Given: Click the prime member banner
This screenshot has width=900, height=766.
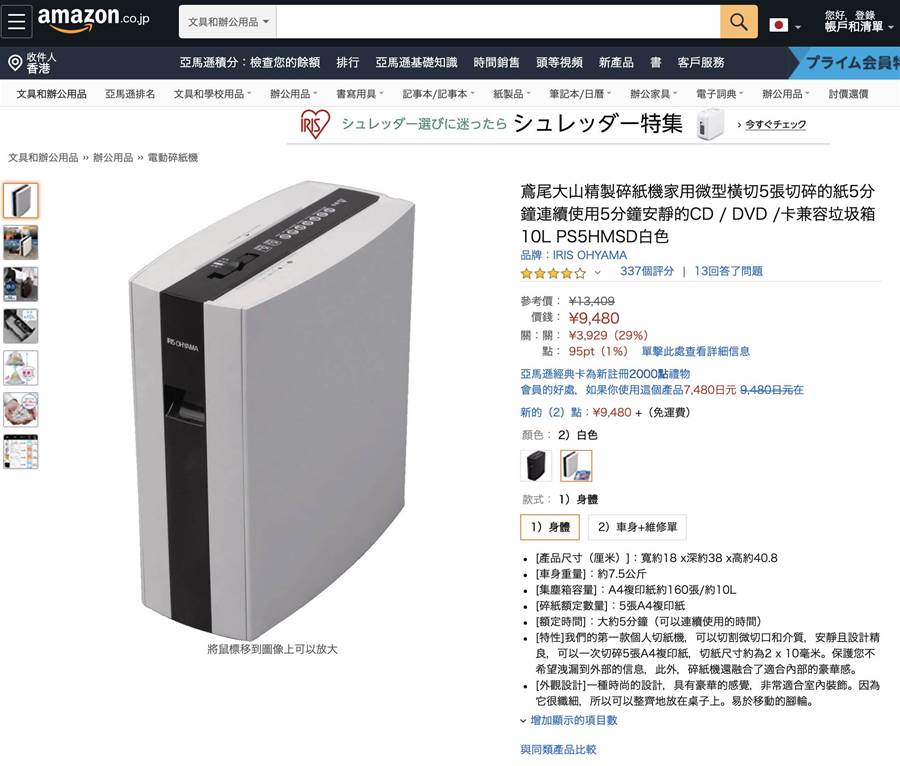Looking at the screenshot, I should 844,63.
